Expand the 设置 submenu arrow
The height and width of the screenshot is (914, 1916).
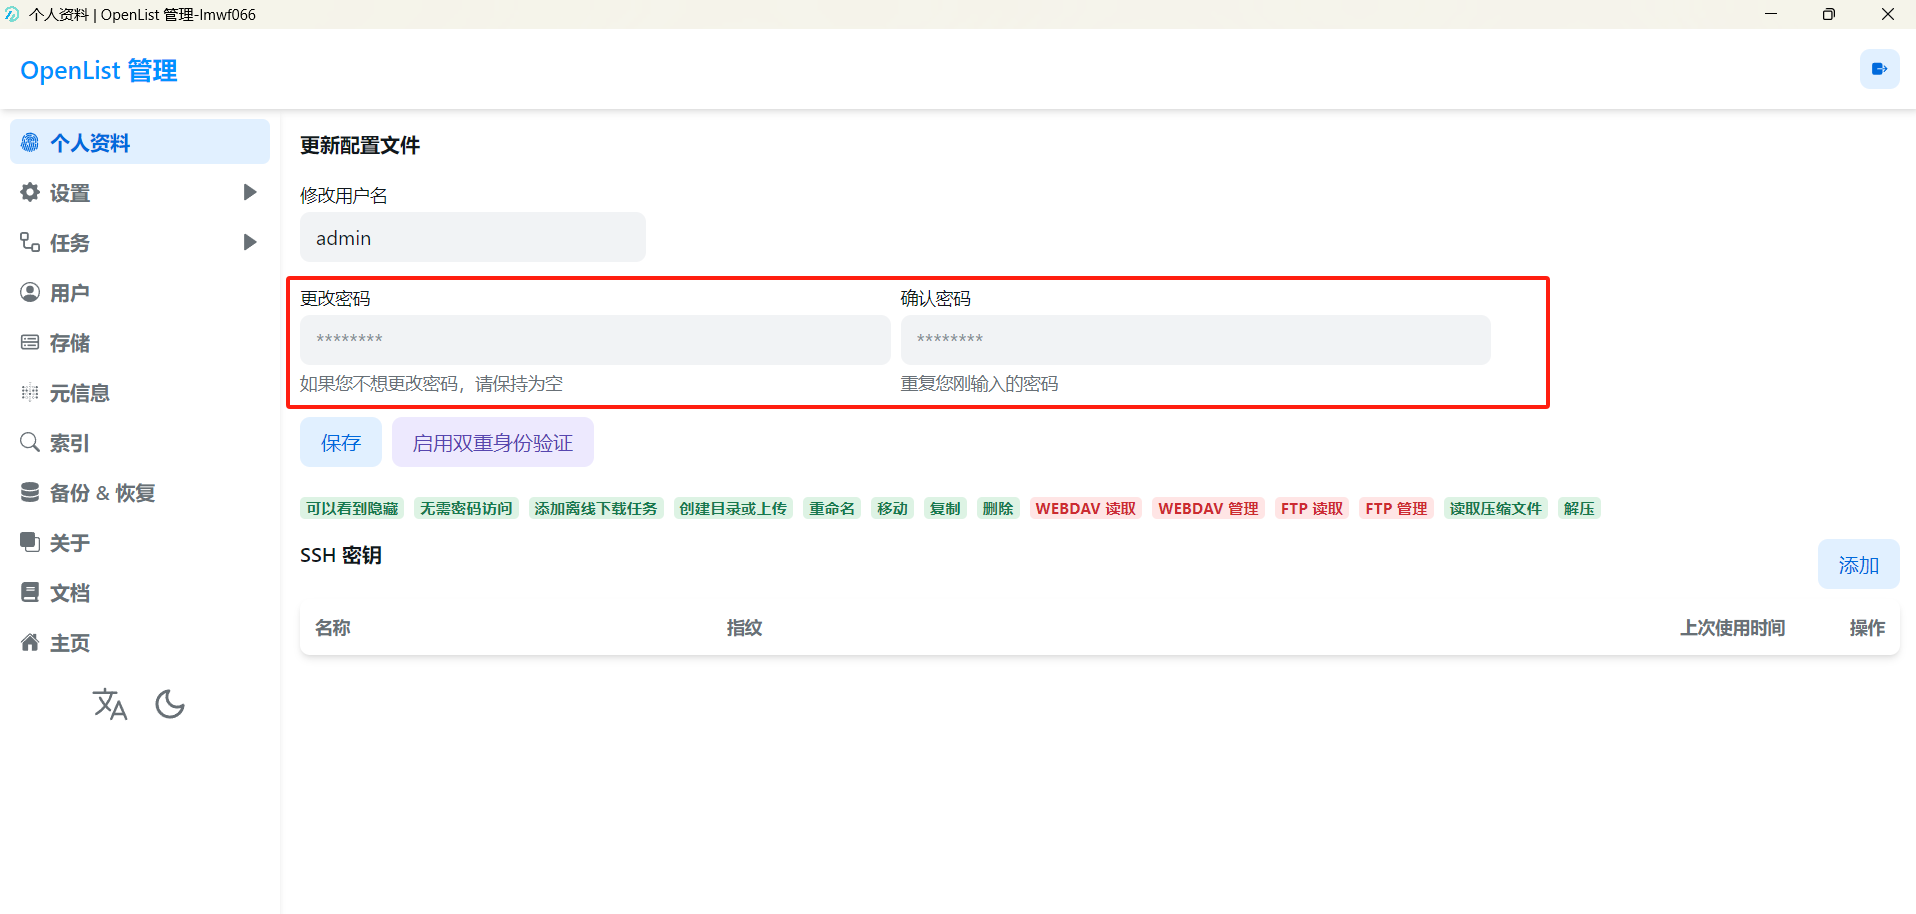tap(250, 192)
